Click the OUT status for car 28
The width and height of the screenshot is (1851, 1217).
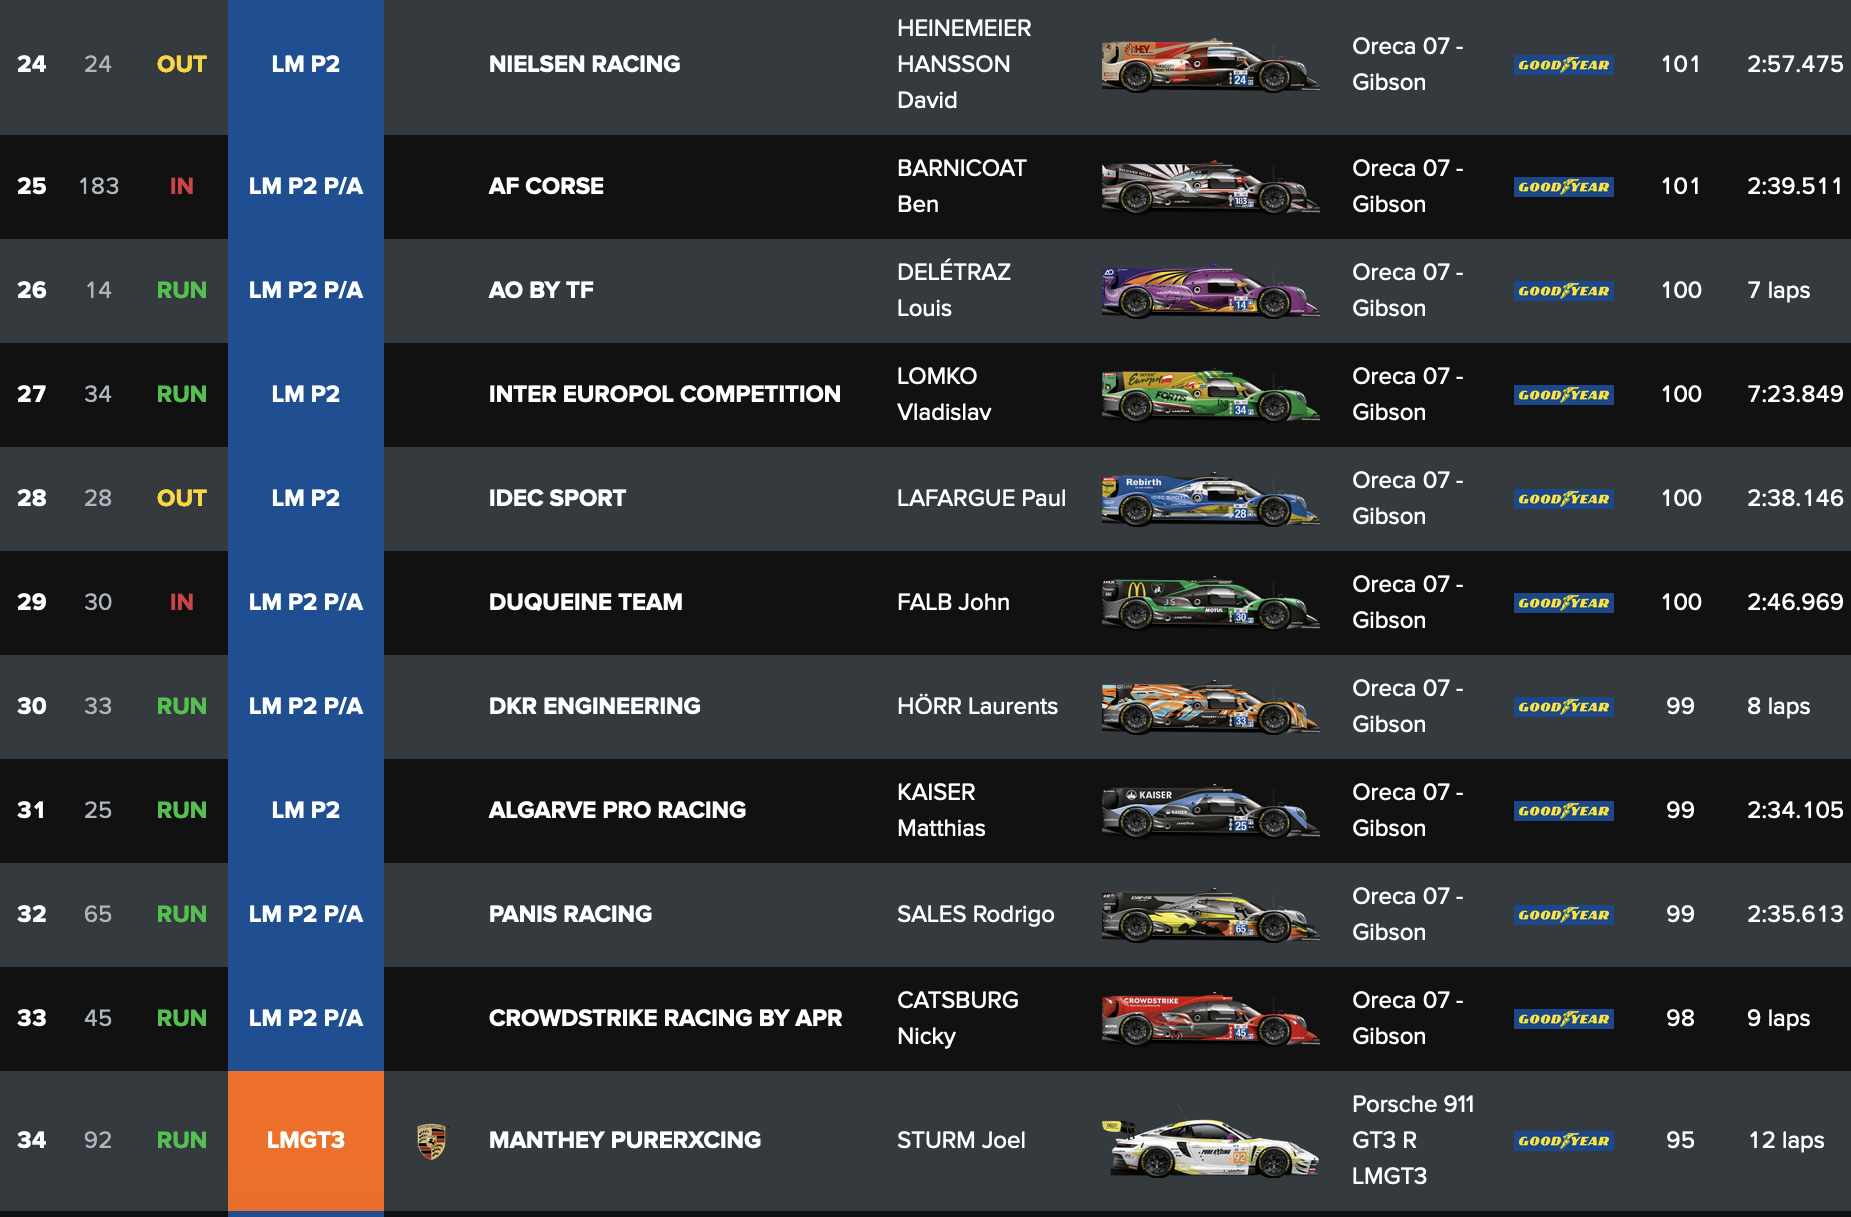click(182, 498)
